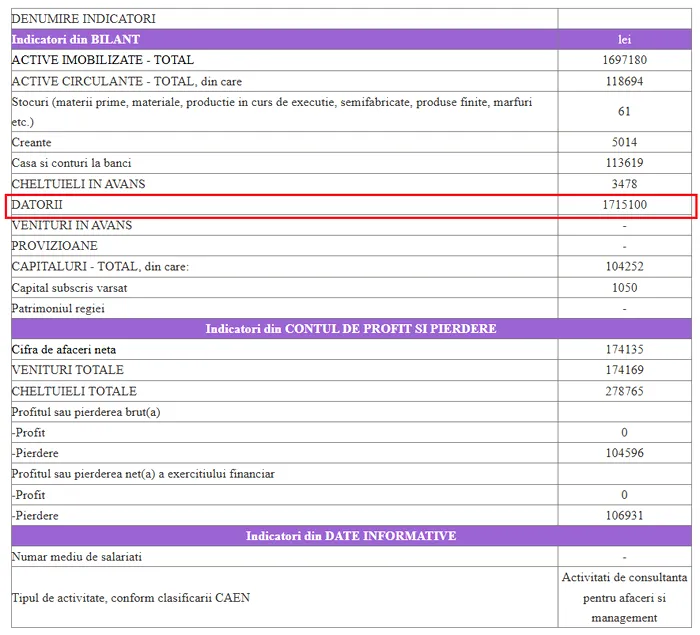Select the CAPITALURI - TOTAL value 104252

point(624,267)
